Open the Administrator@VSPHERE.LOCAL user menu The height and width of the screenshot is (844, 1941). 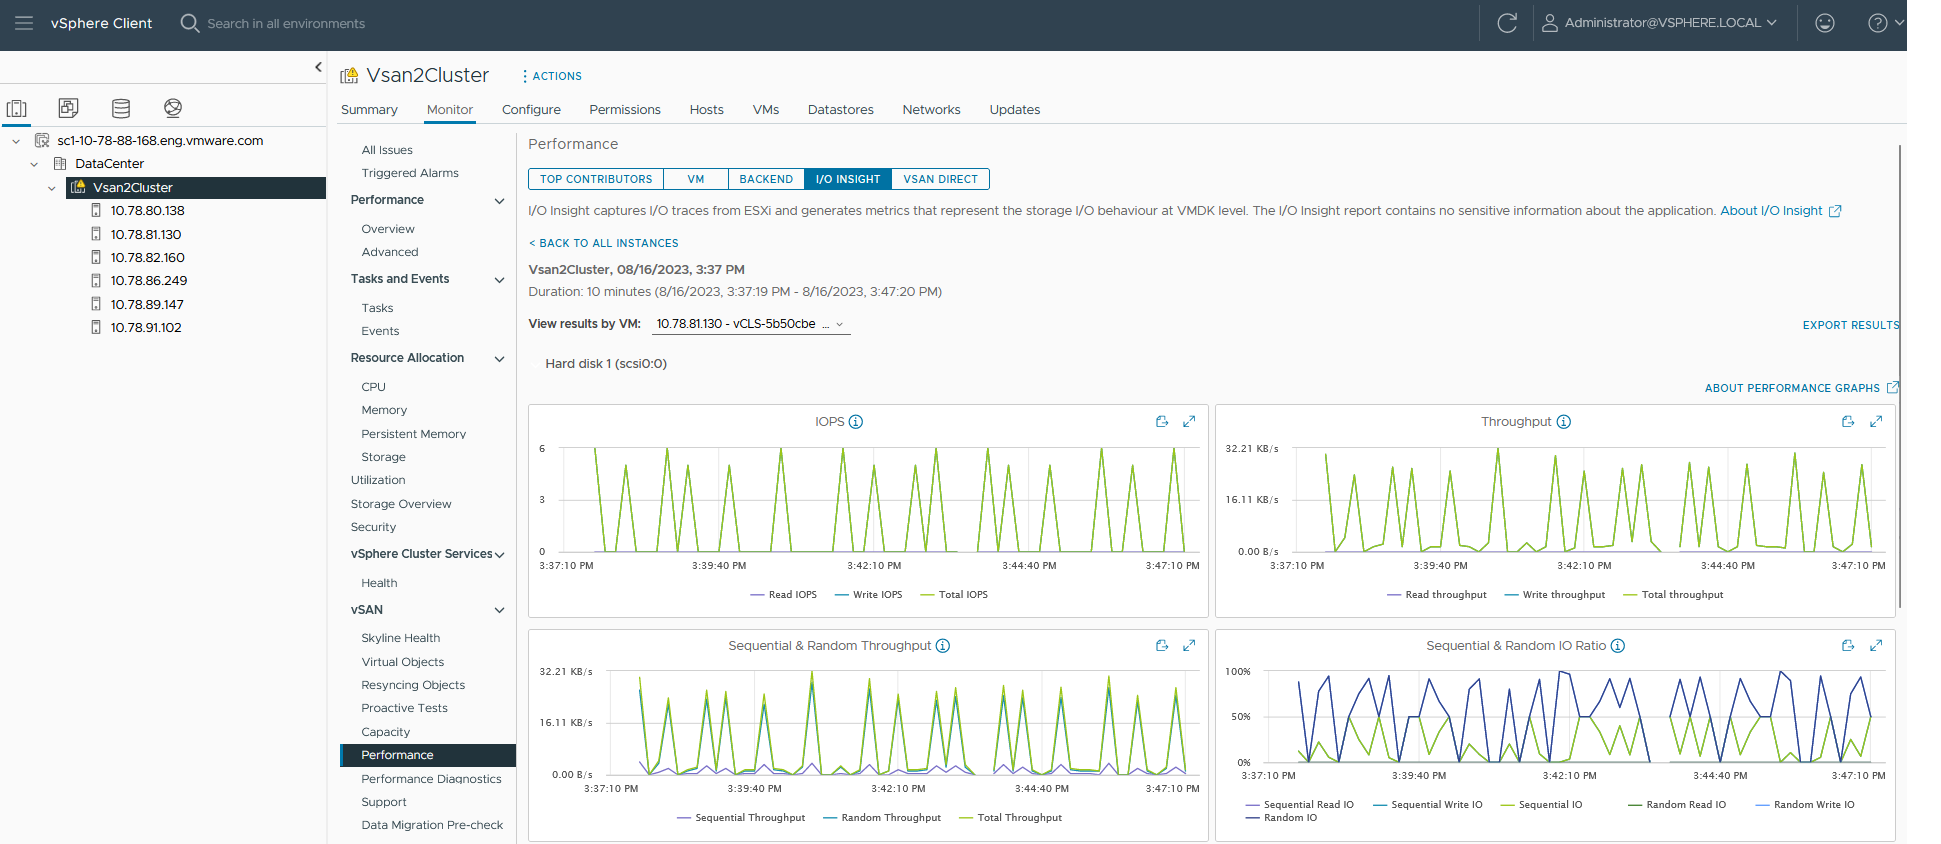[x=1670, y=23]
